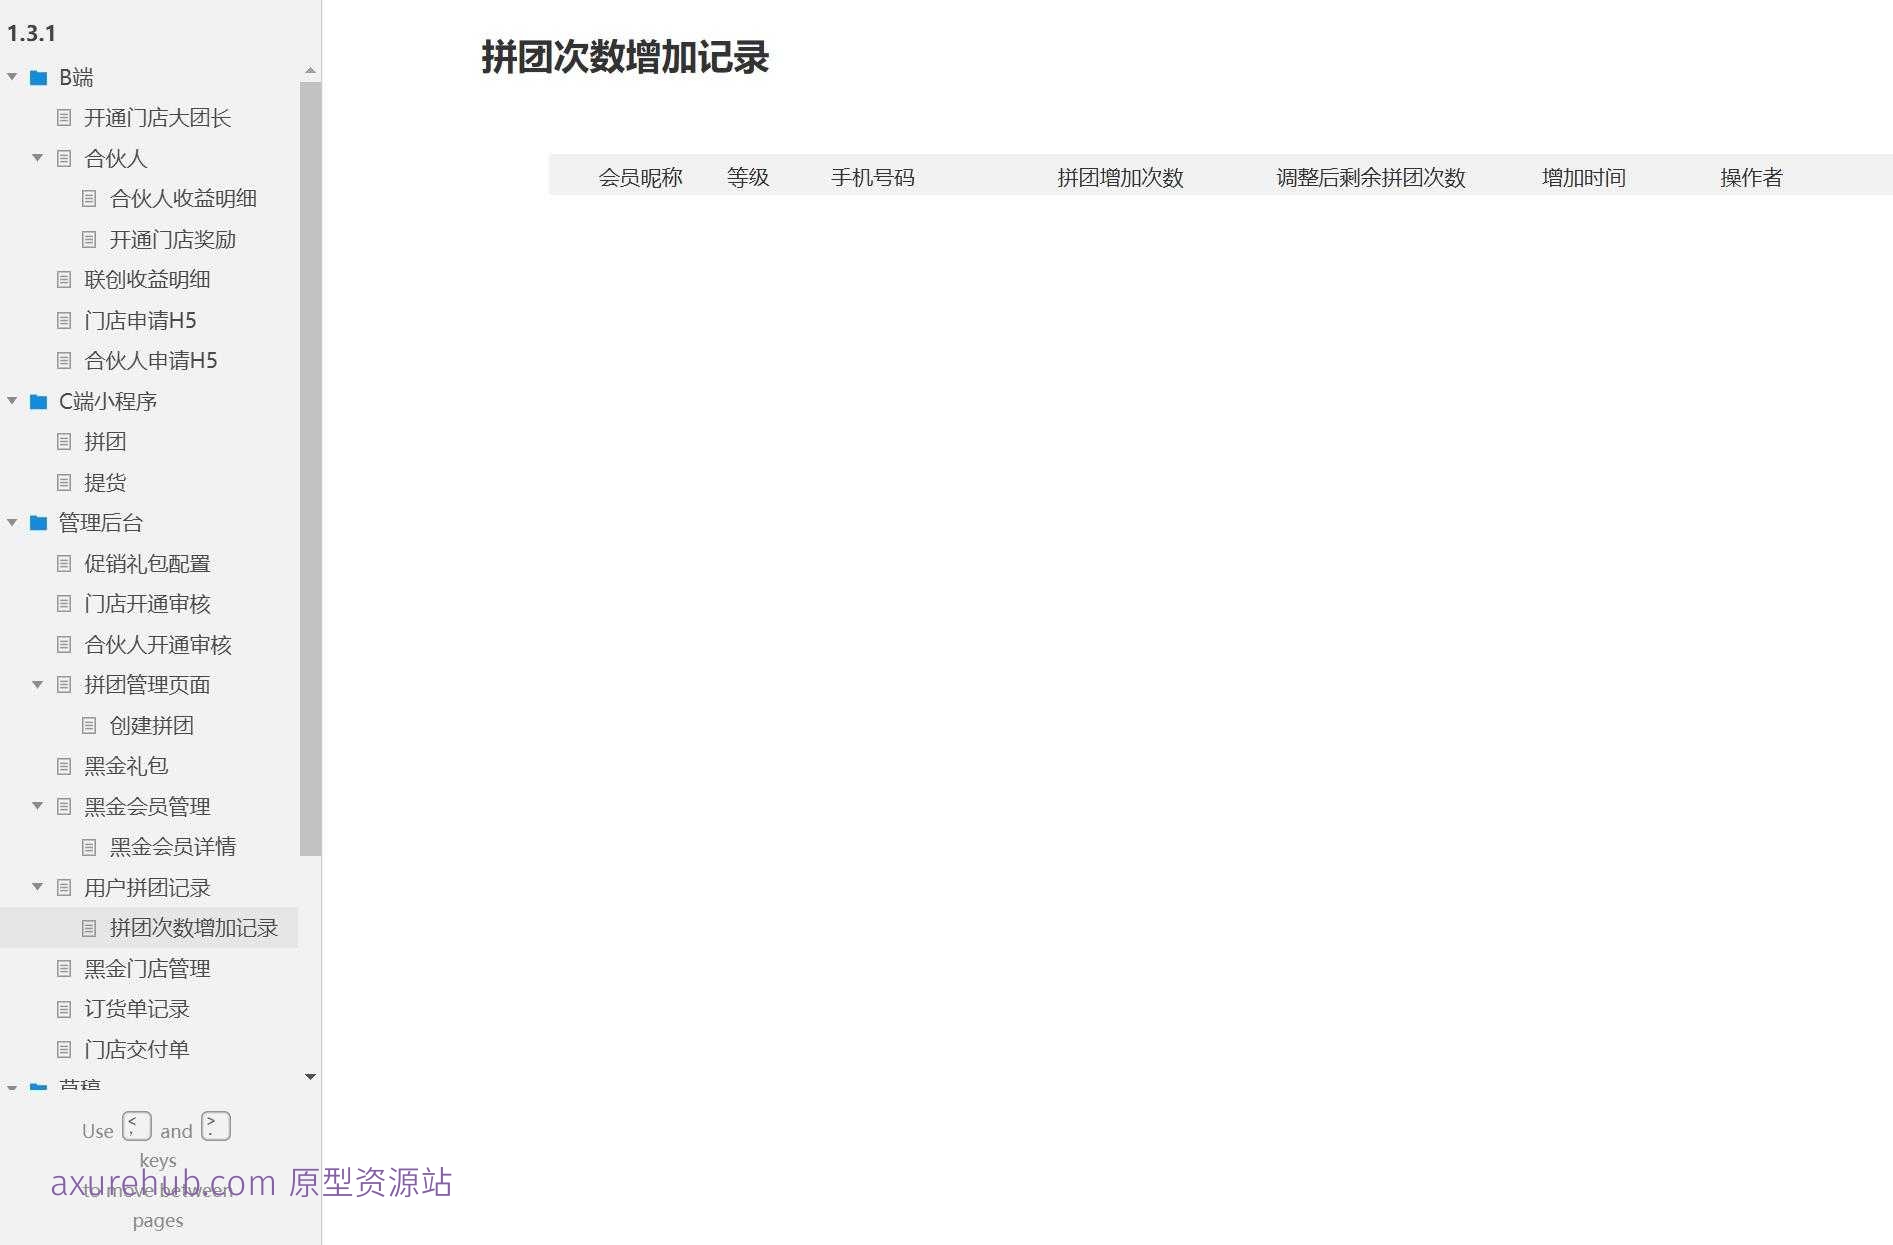
Task: Collapse the 拼团管理页面 section
Action: pos(38,685)
